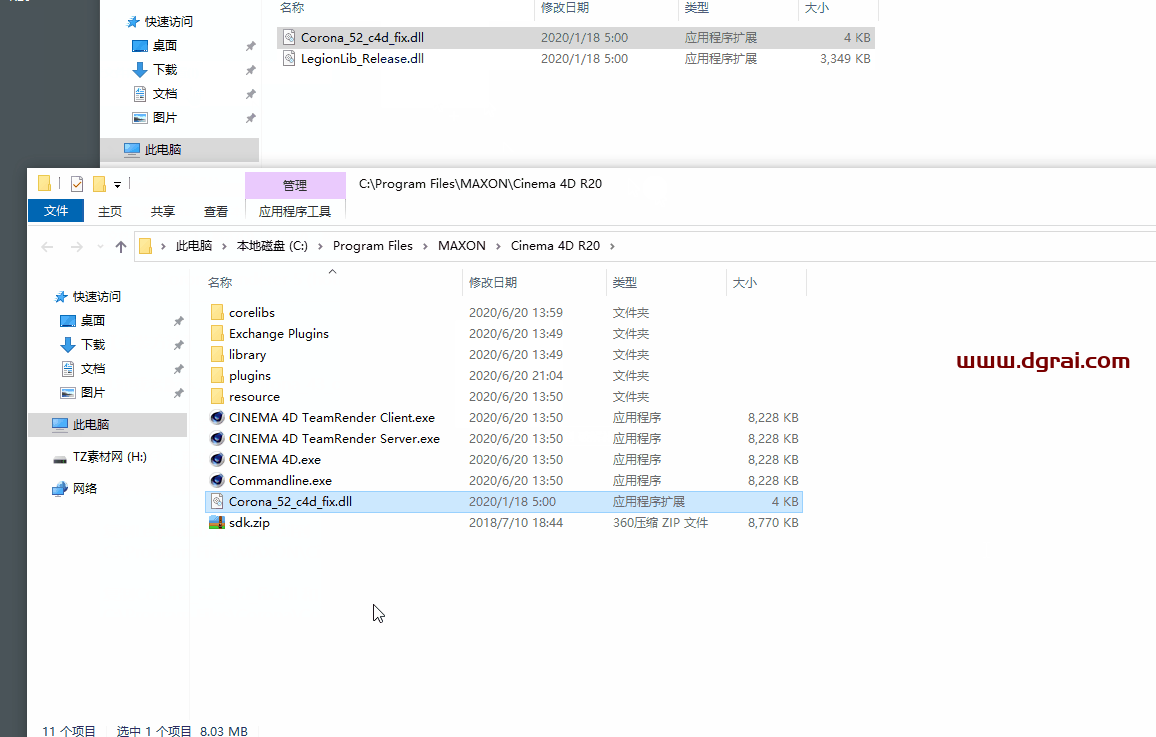Click the new folder icon in title bar

pos(99,184)
